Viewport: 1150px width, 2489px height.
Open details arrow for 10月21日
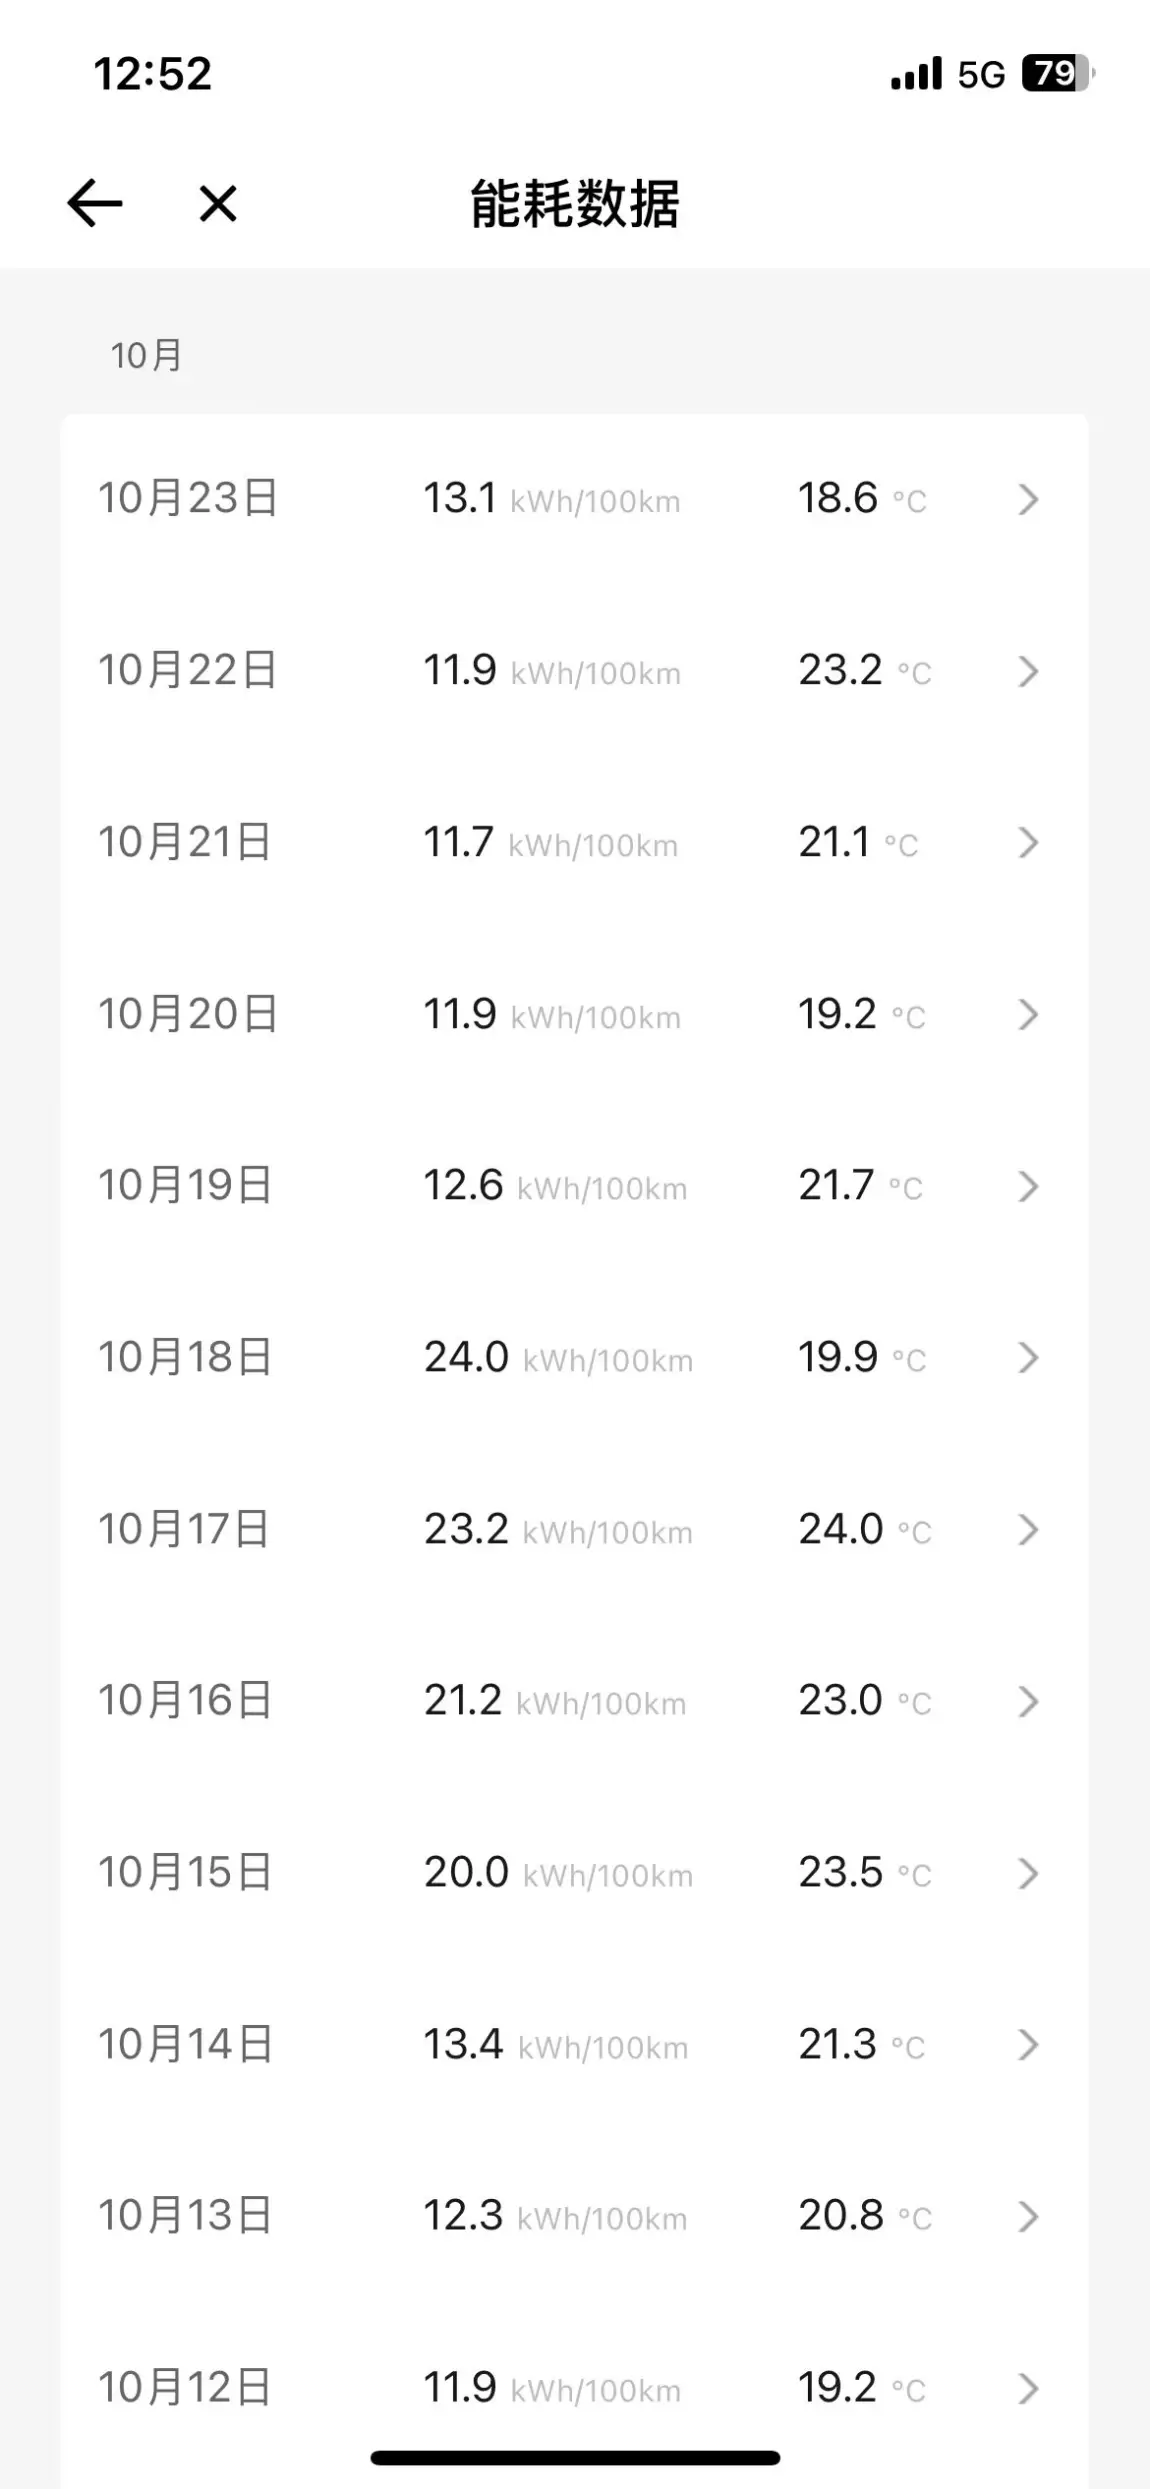[1028, 843]
